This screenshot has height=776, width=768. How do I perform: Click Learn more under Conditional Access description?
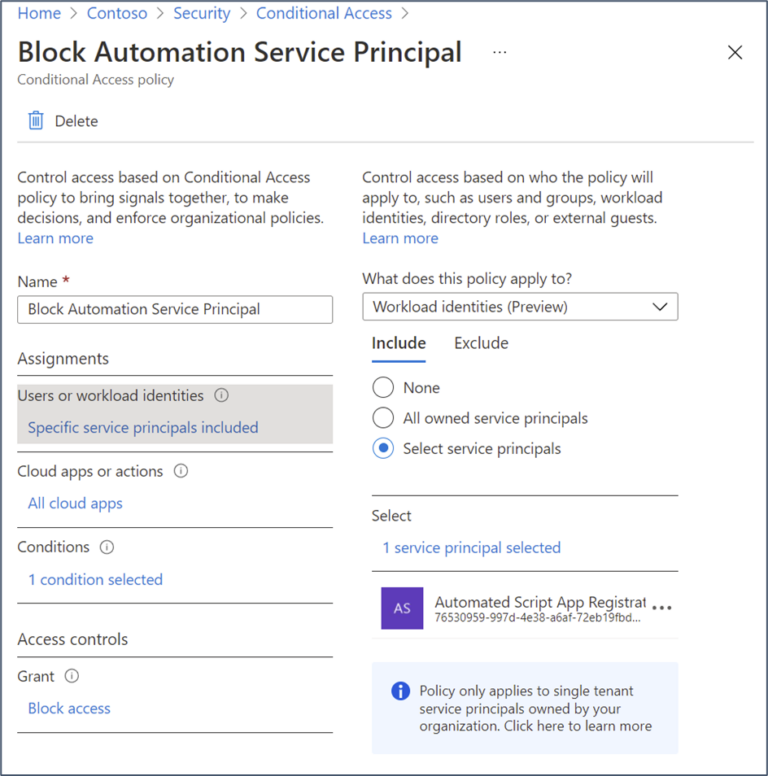click(x=55, y=238)
